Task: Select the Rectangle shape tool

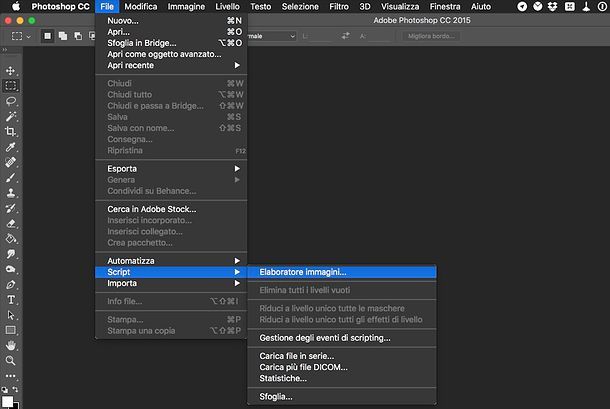Action: pos(11,330)
